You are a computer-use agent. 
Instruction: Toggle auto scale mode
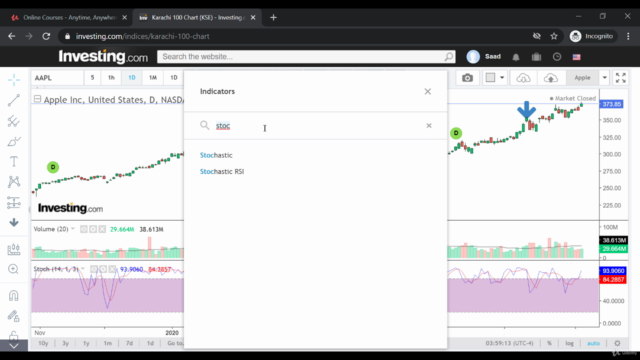593,343
